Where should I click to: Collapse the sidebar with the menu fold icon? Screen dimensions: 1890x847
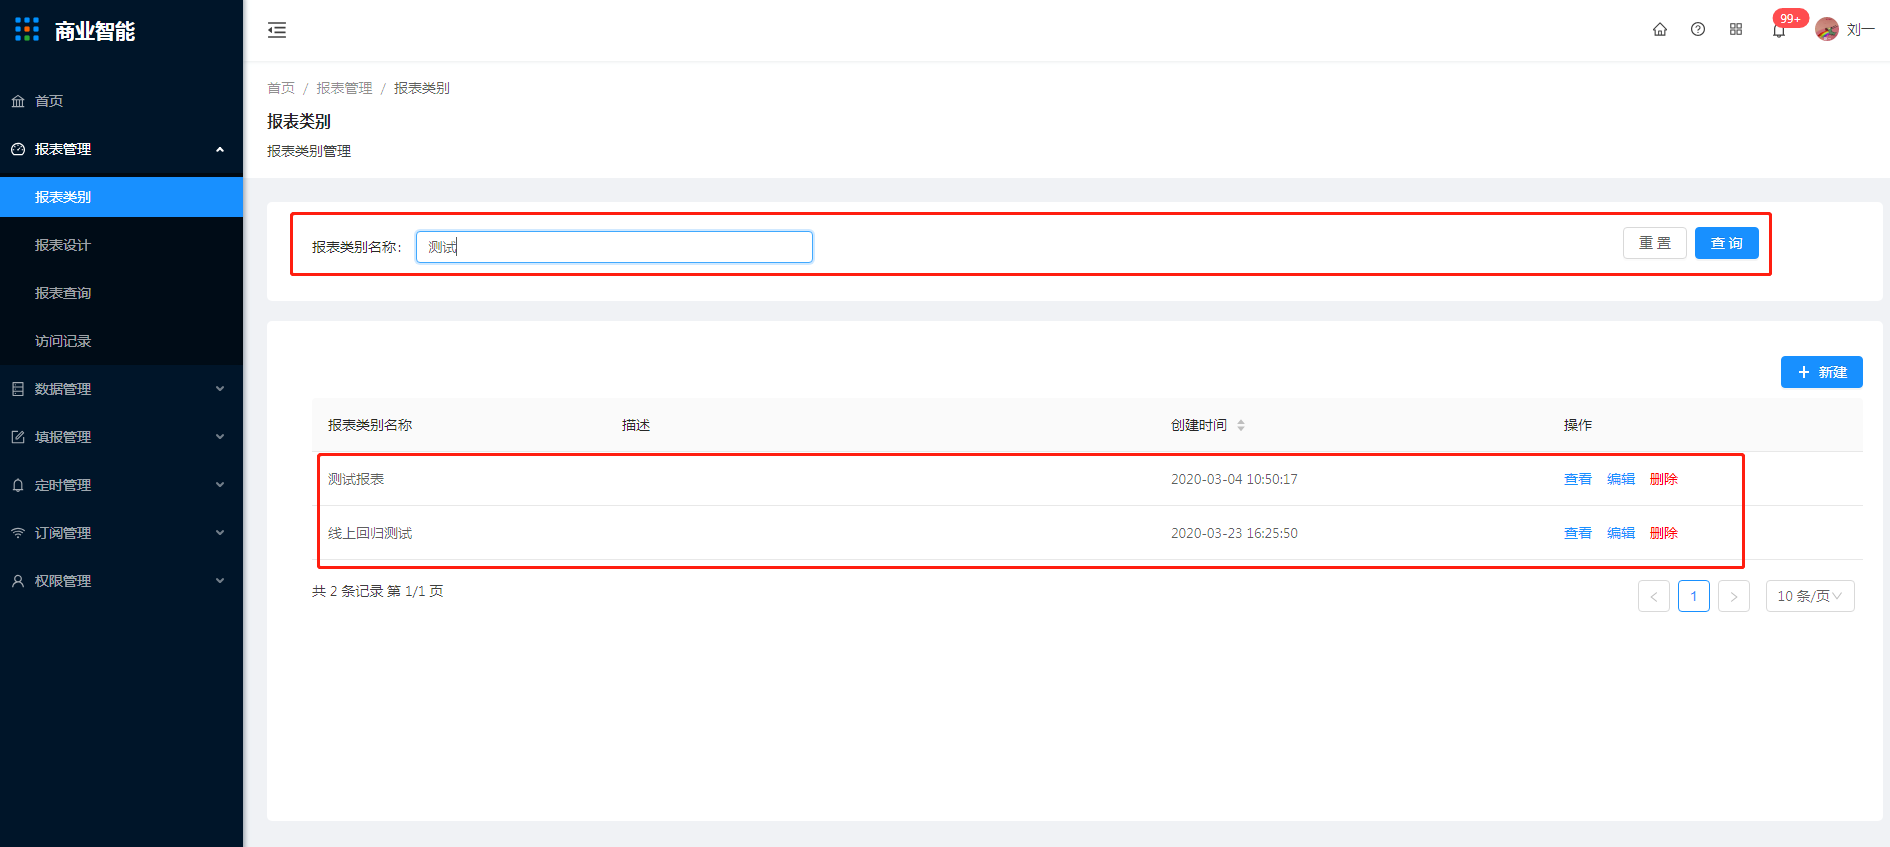[277, 30]
